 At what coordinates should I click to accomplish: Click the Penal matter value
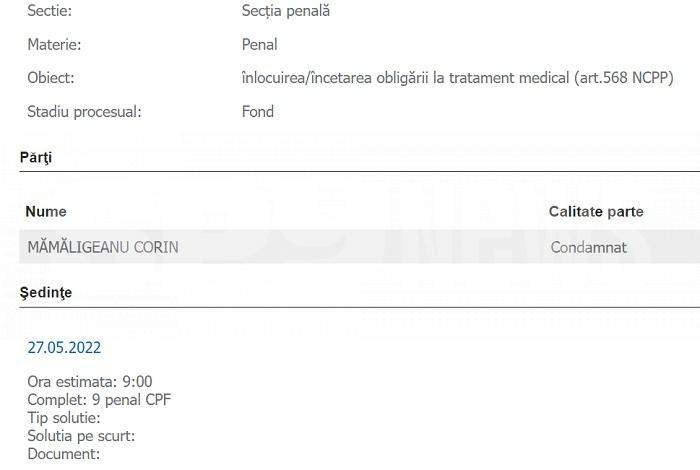259,45
